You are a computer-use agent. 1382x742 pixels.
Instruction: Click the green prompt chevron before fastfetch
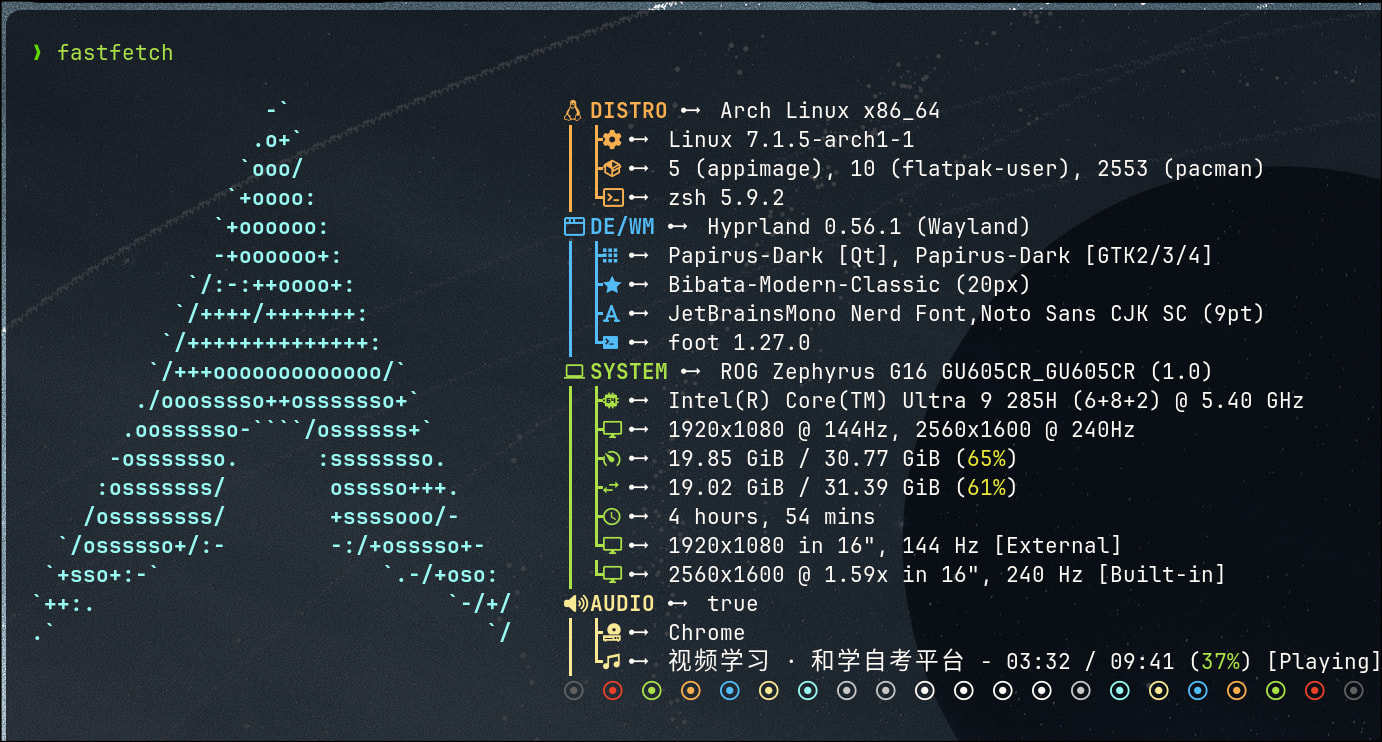click(x=37, y=52)
